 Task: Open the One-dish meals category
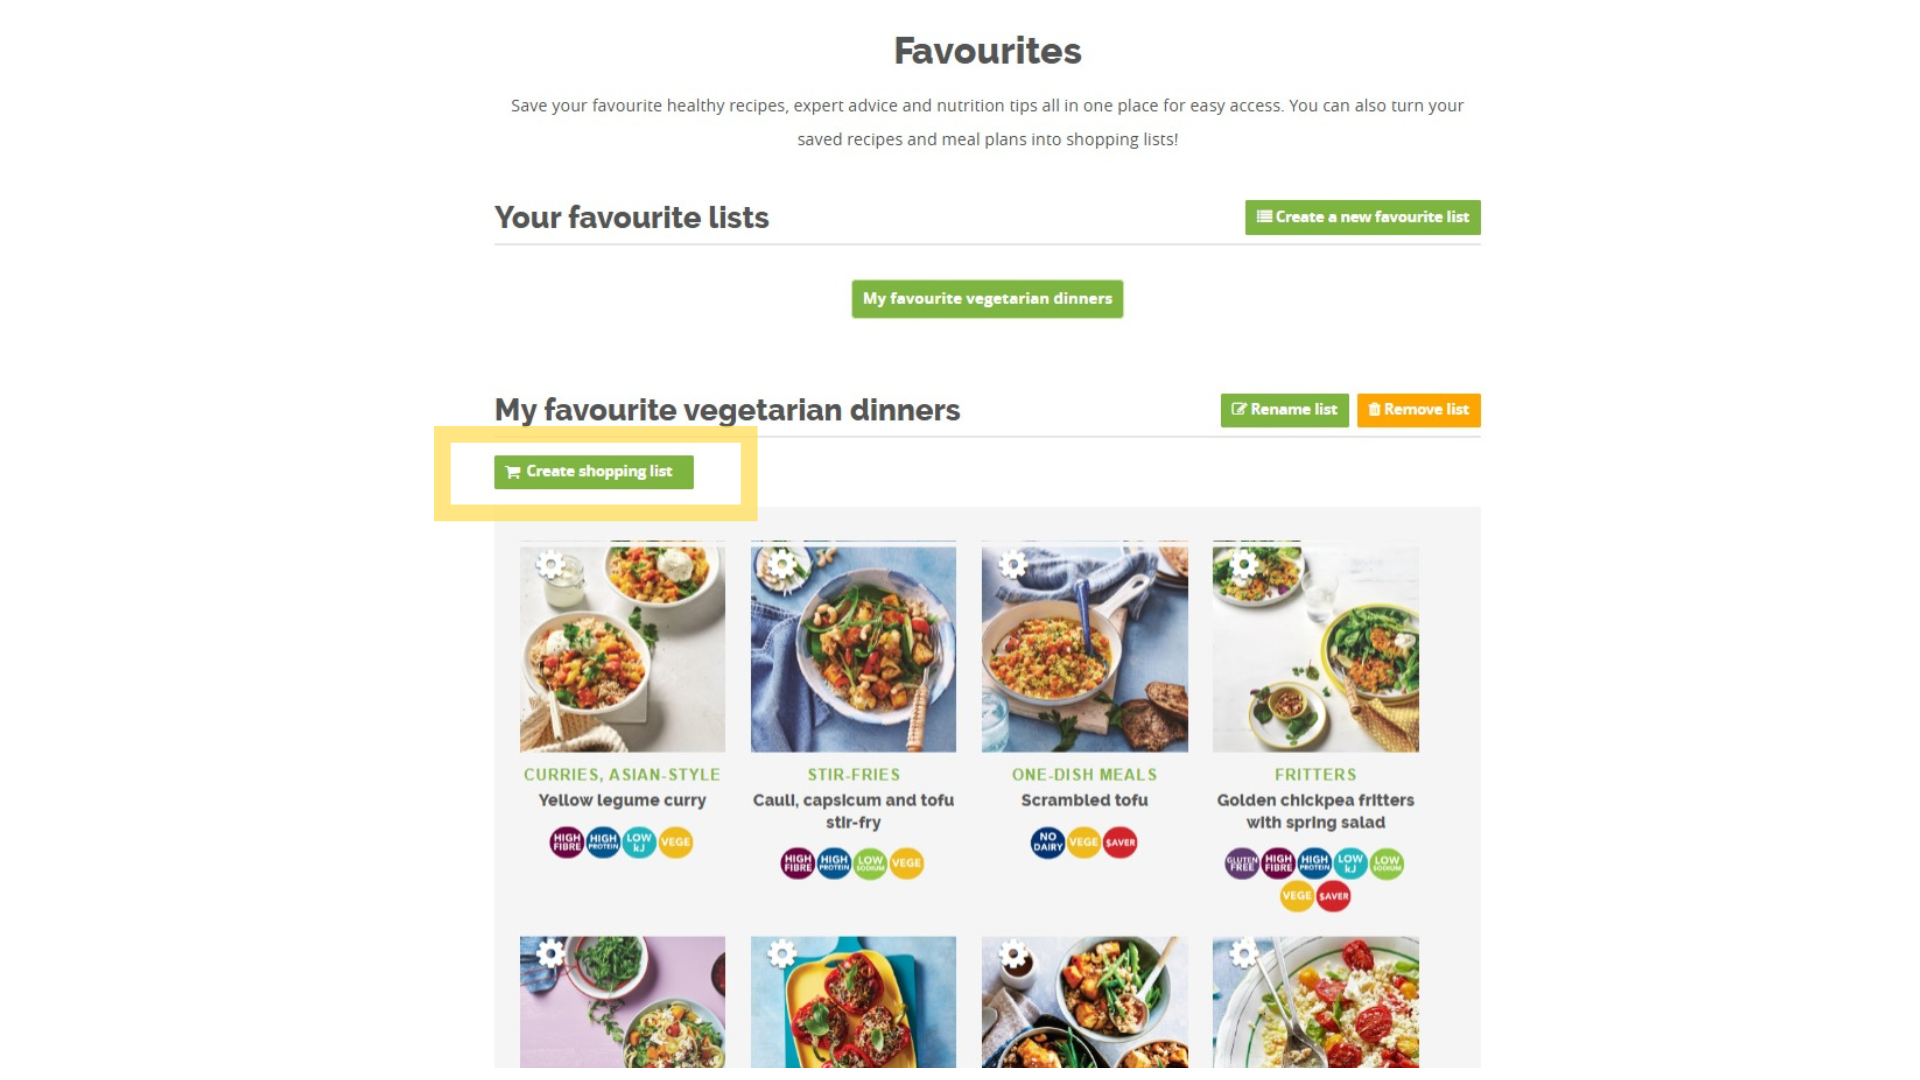pos(1084,775)
